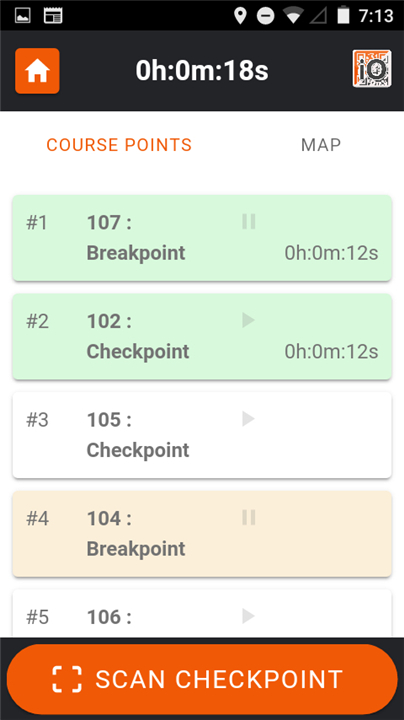Open course point #5 106 card
This screenshot has height=720, width=404.
click(202, 613)
